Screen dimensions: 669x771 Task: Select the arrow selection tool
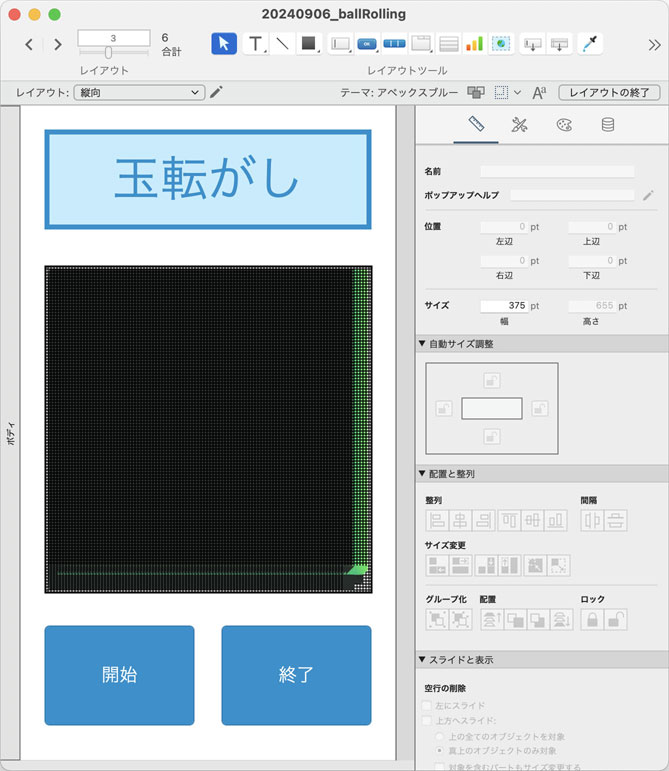pos(224,44)
